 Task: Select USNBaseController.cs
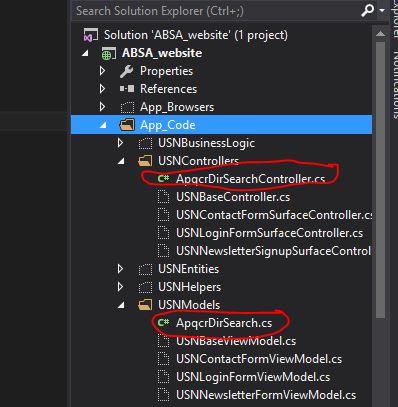click(233, 197)
